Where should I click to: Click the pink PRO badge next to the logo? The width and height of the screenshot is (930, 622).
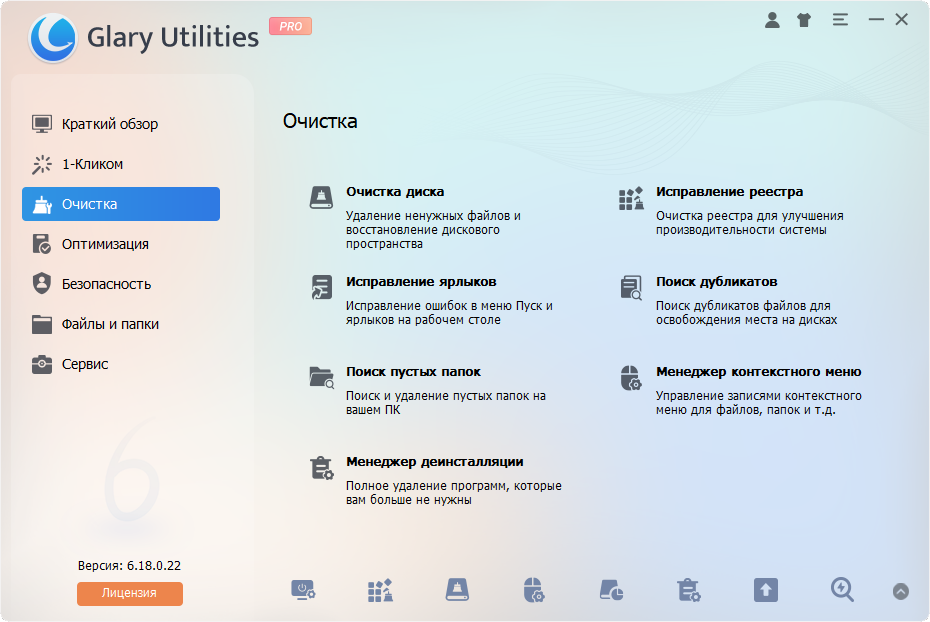tap(290, 27)
